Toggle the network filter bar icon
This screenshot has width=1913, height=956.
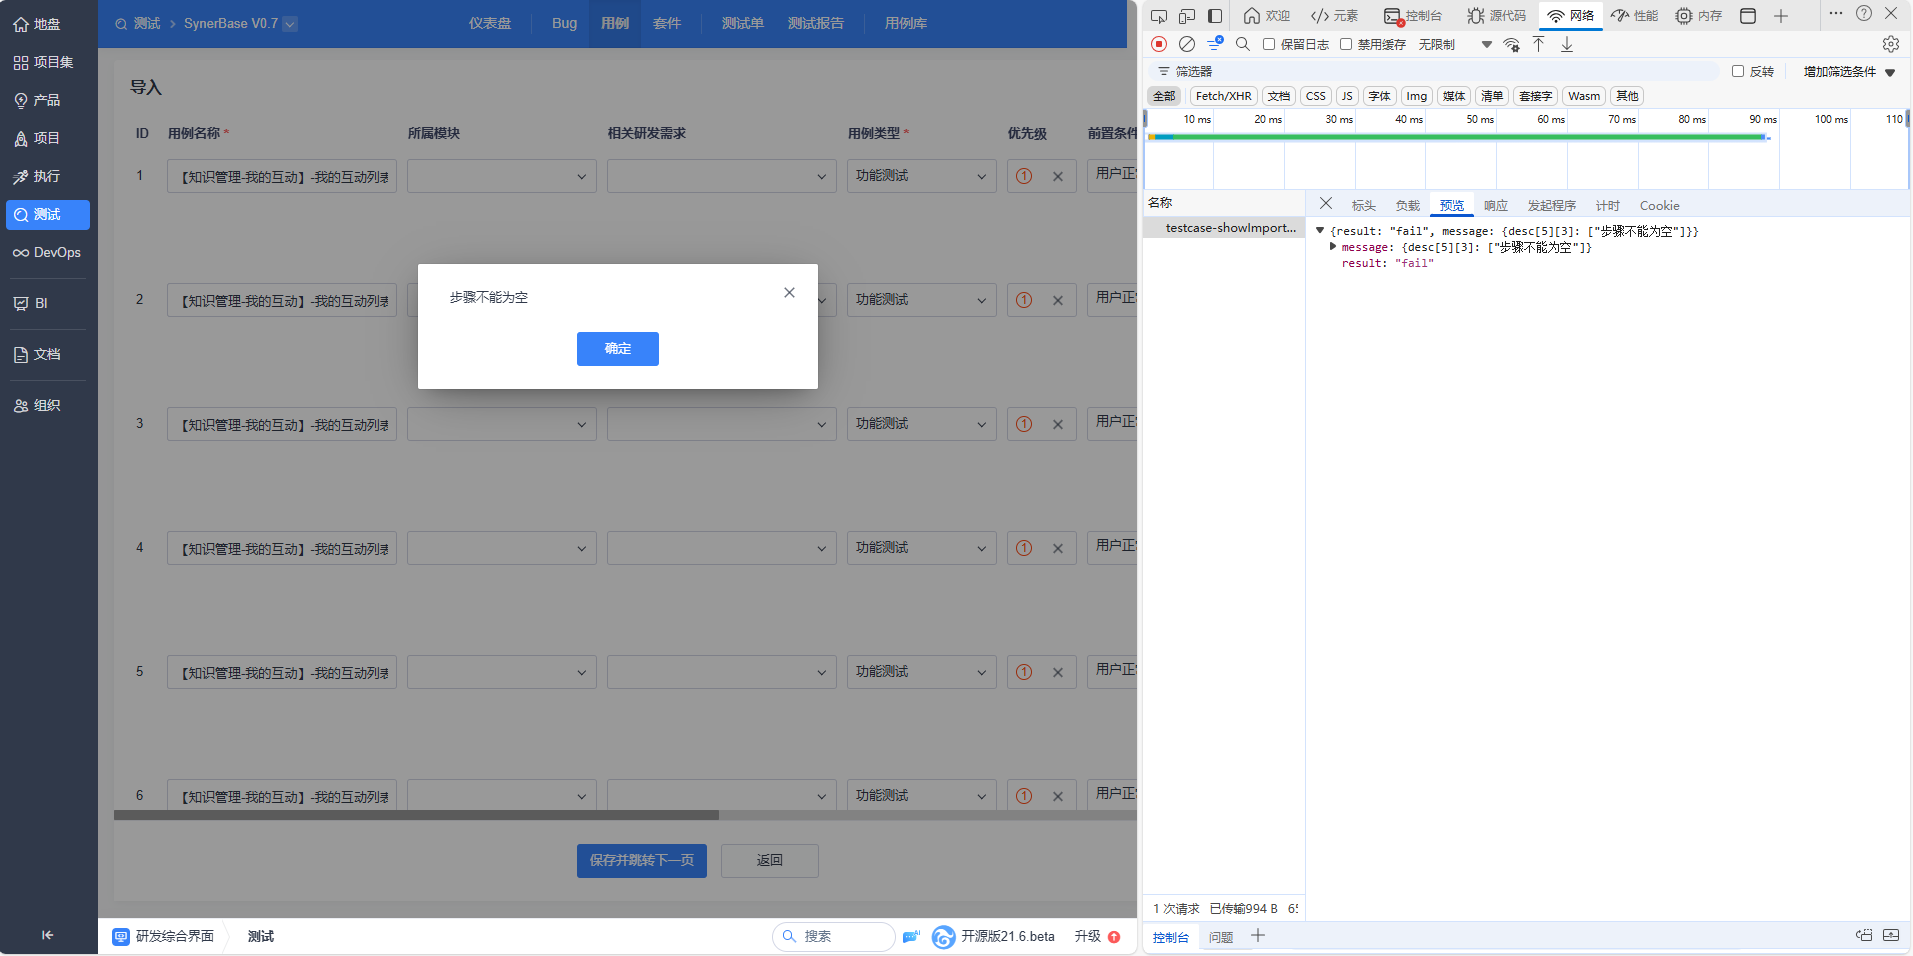click(x=1215, y=44)
